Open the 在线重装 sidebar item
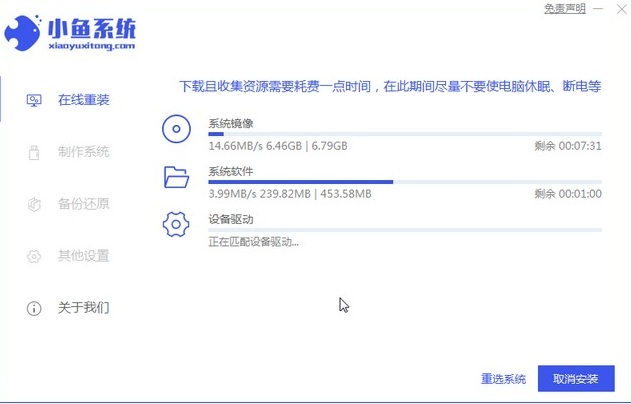This screenshot has height=404, width=631. 83,100
